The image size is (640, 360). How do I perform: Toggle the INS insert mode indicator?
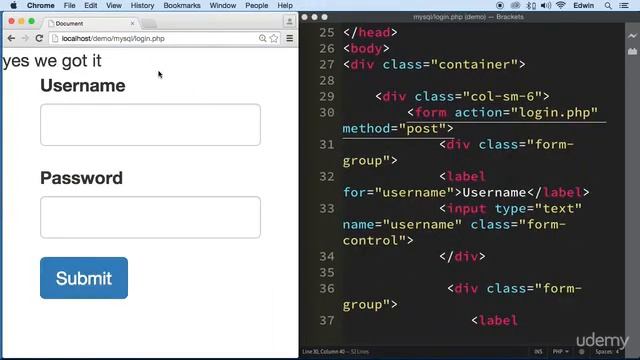point(538,352)
